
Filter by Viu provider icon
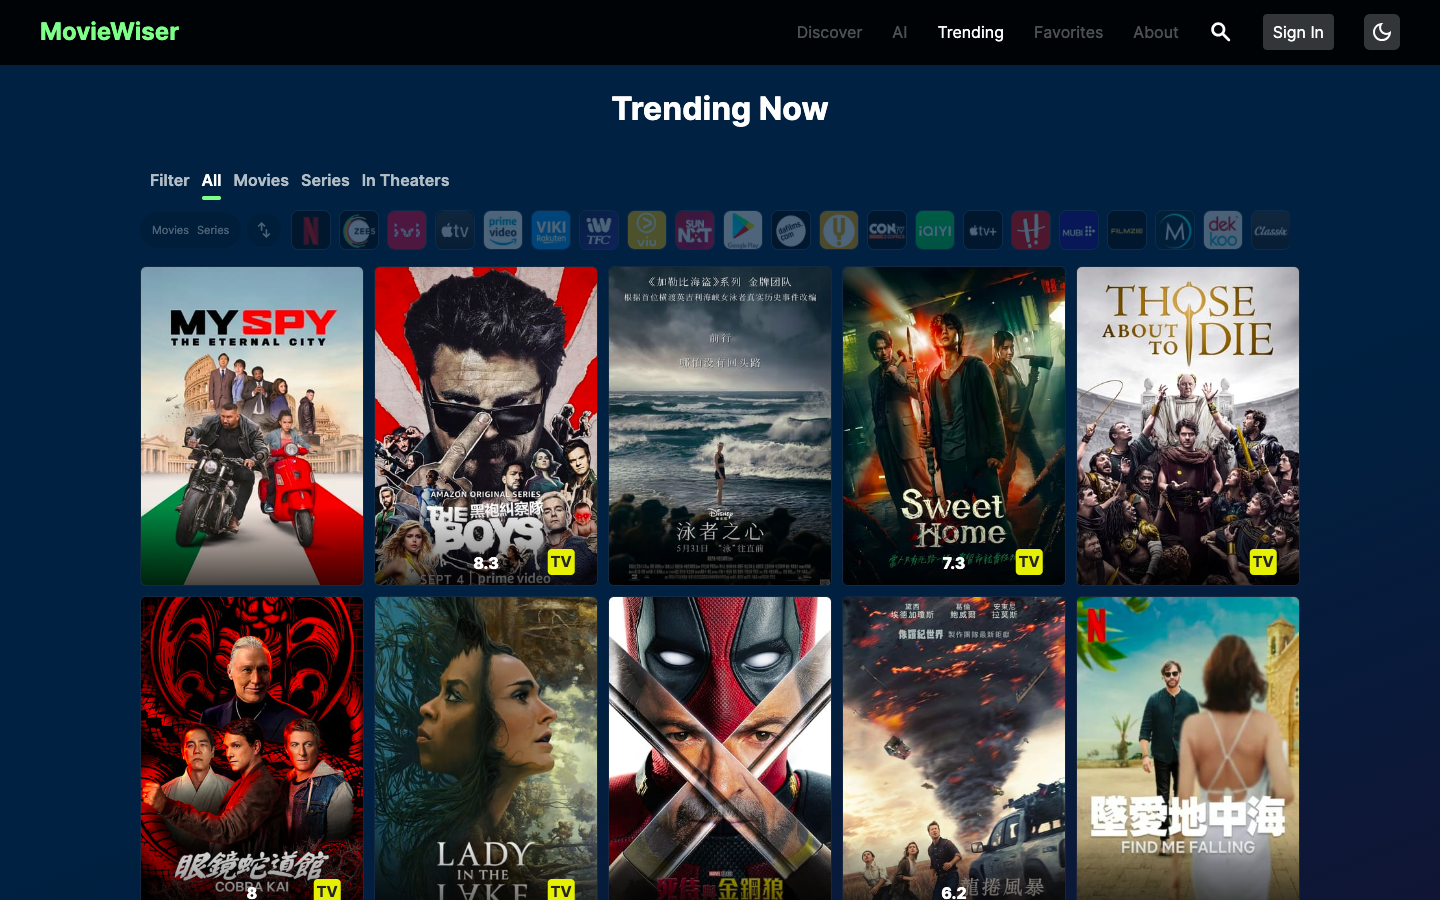[x=647, y=231]
